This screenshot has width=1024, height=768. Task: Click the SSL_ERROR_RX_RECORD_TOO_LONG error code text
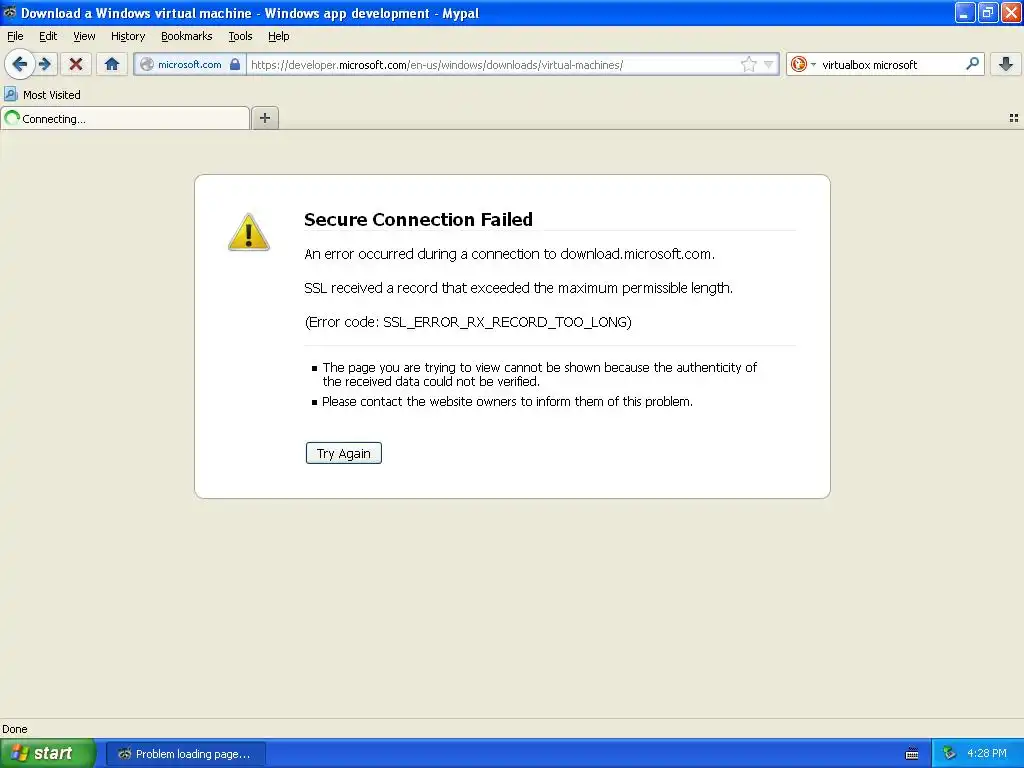[507, 322]
